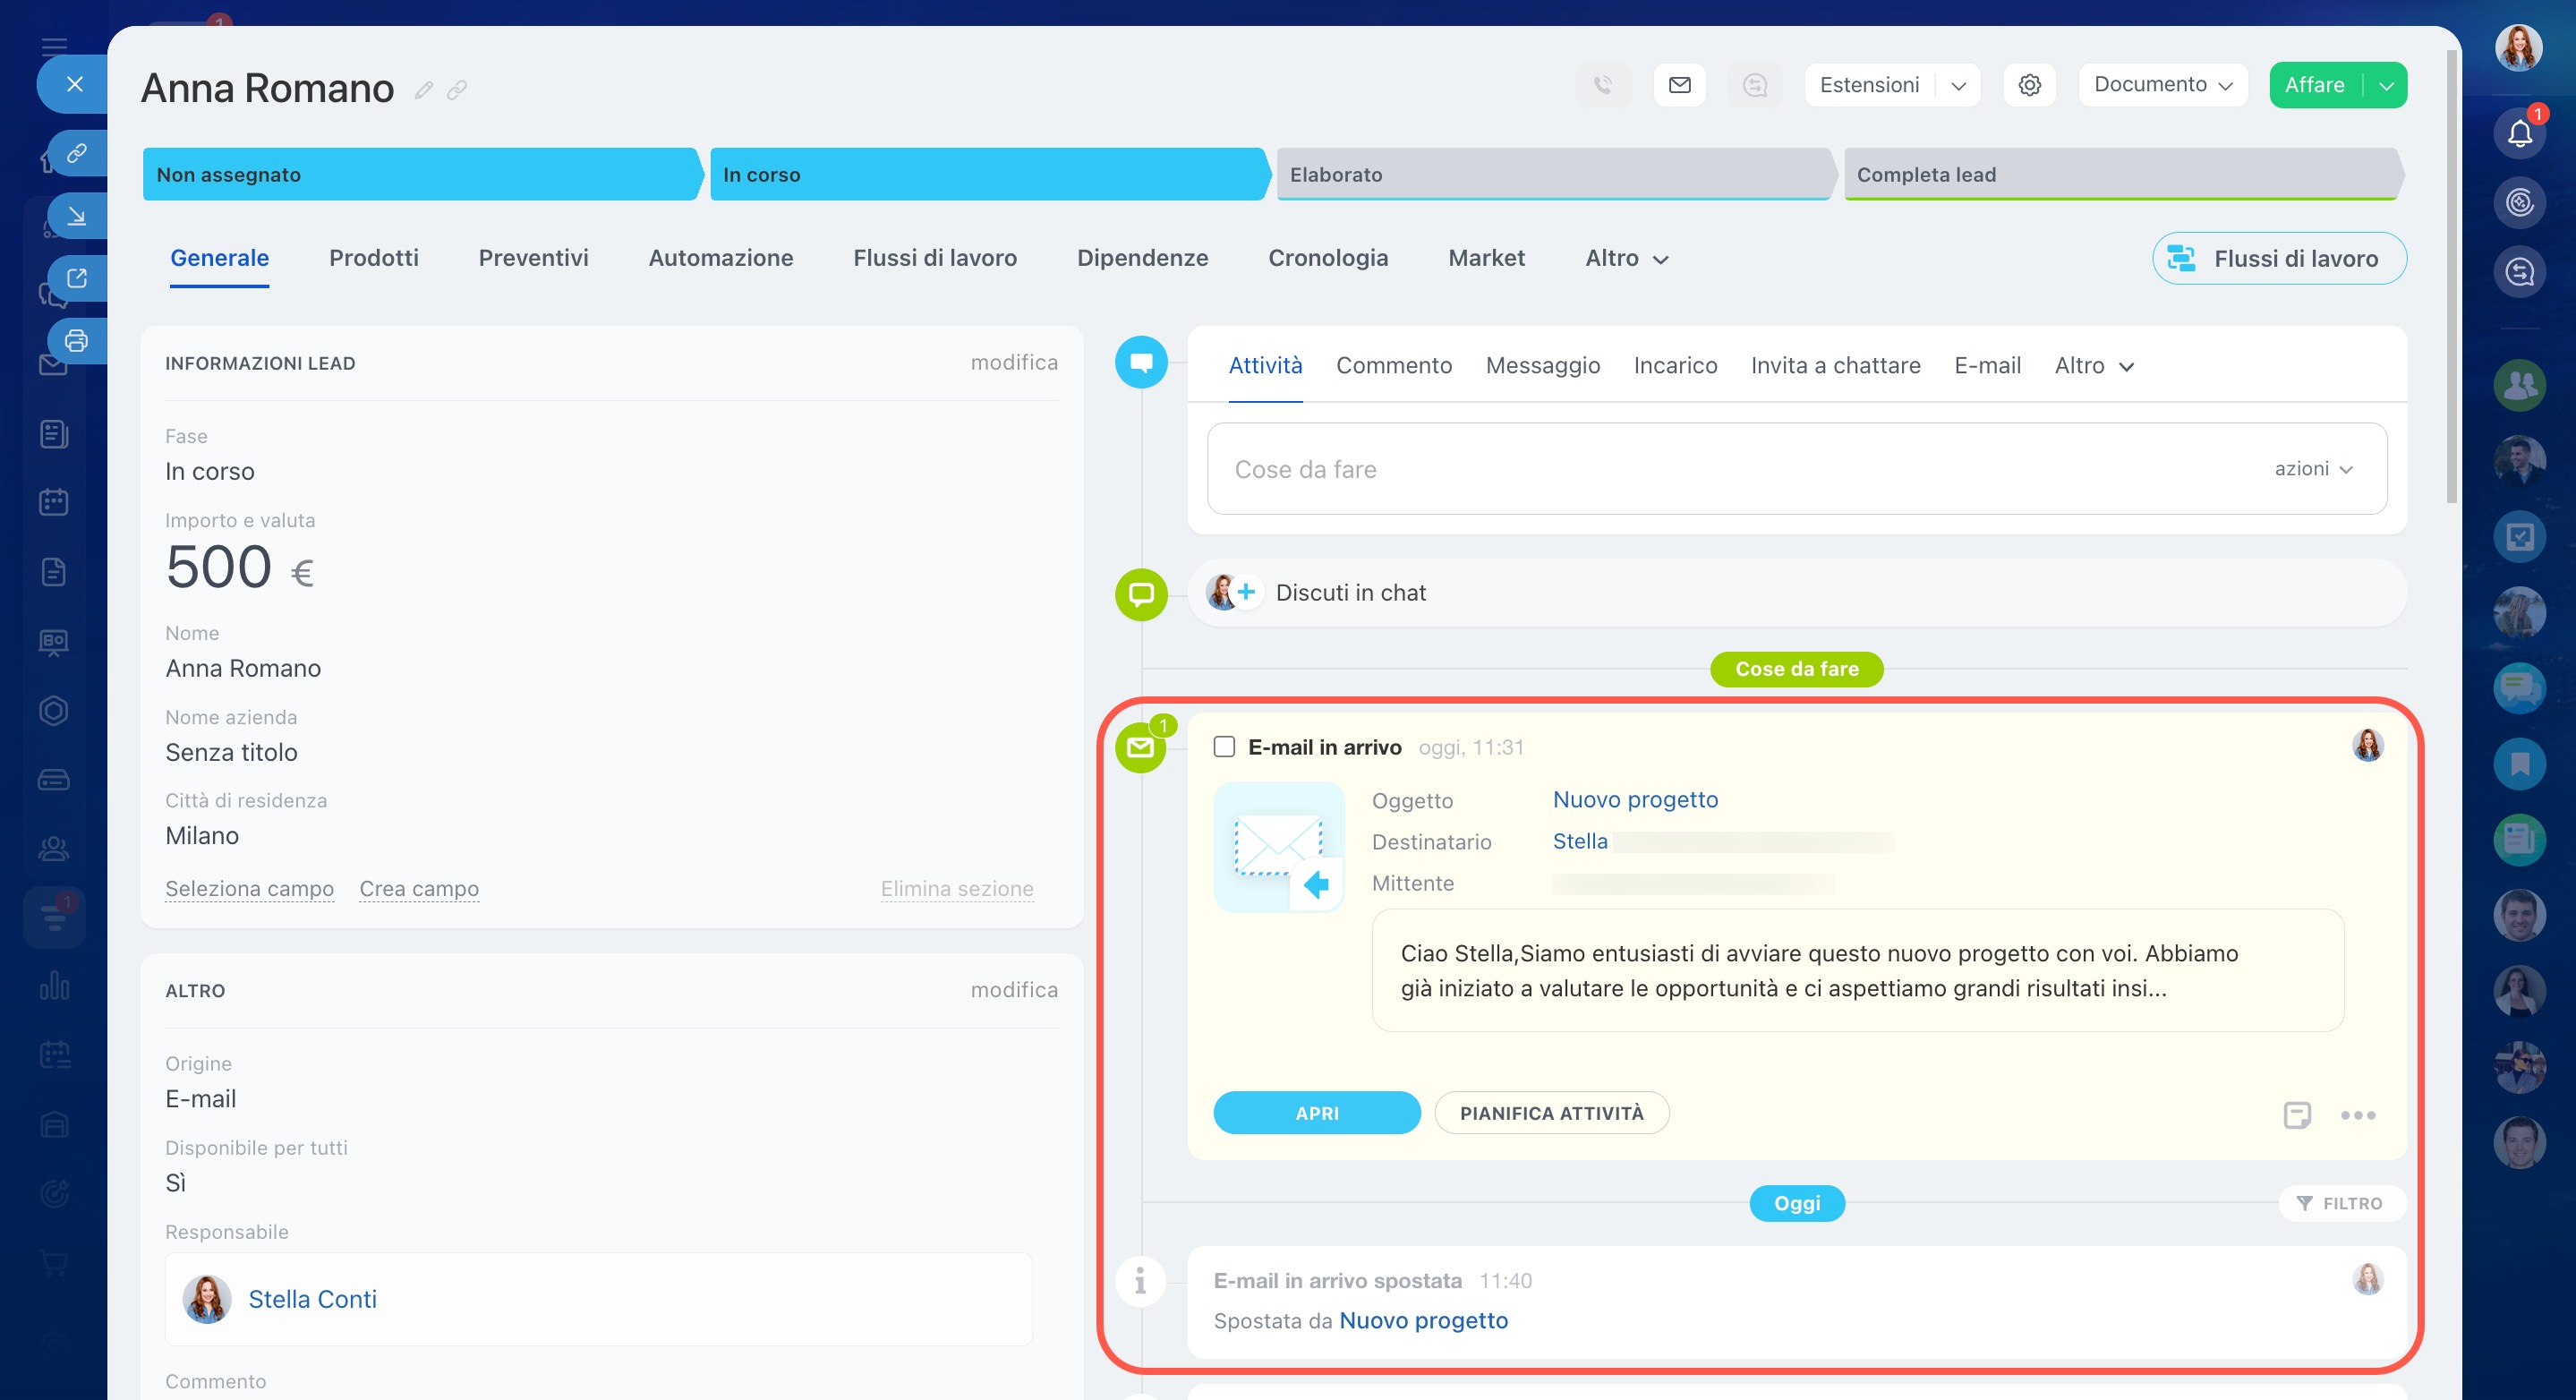
Task: Click the envelope email icon in header
Action: [x=1679, y=85]
